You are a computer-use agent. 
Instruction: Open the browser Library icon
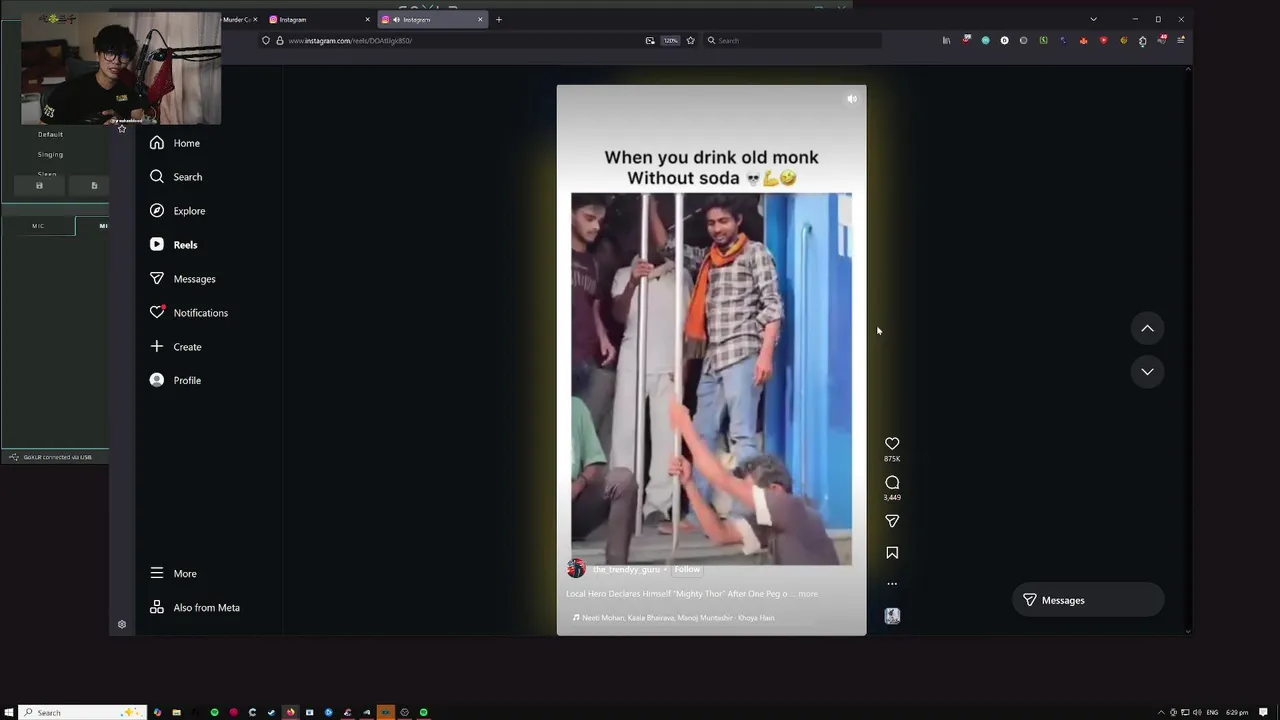click(x=946, y=40)
